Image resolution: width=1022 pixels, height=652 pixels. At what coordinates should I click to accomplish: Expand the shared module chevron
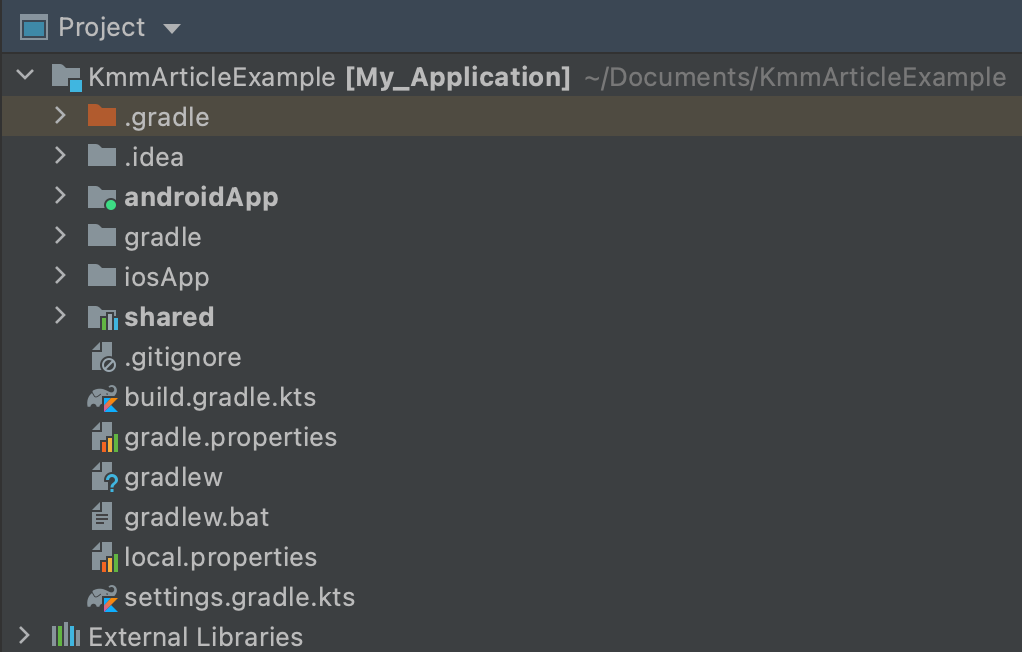(x=60, y=316)
